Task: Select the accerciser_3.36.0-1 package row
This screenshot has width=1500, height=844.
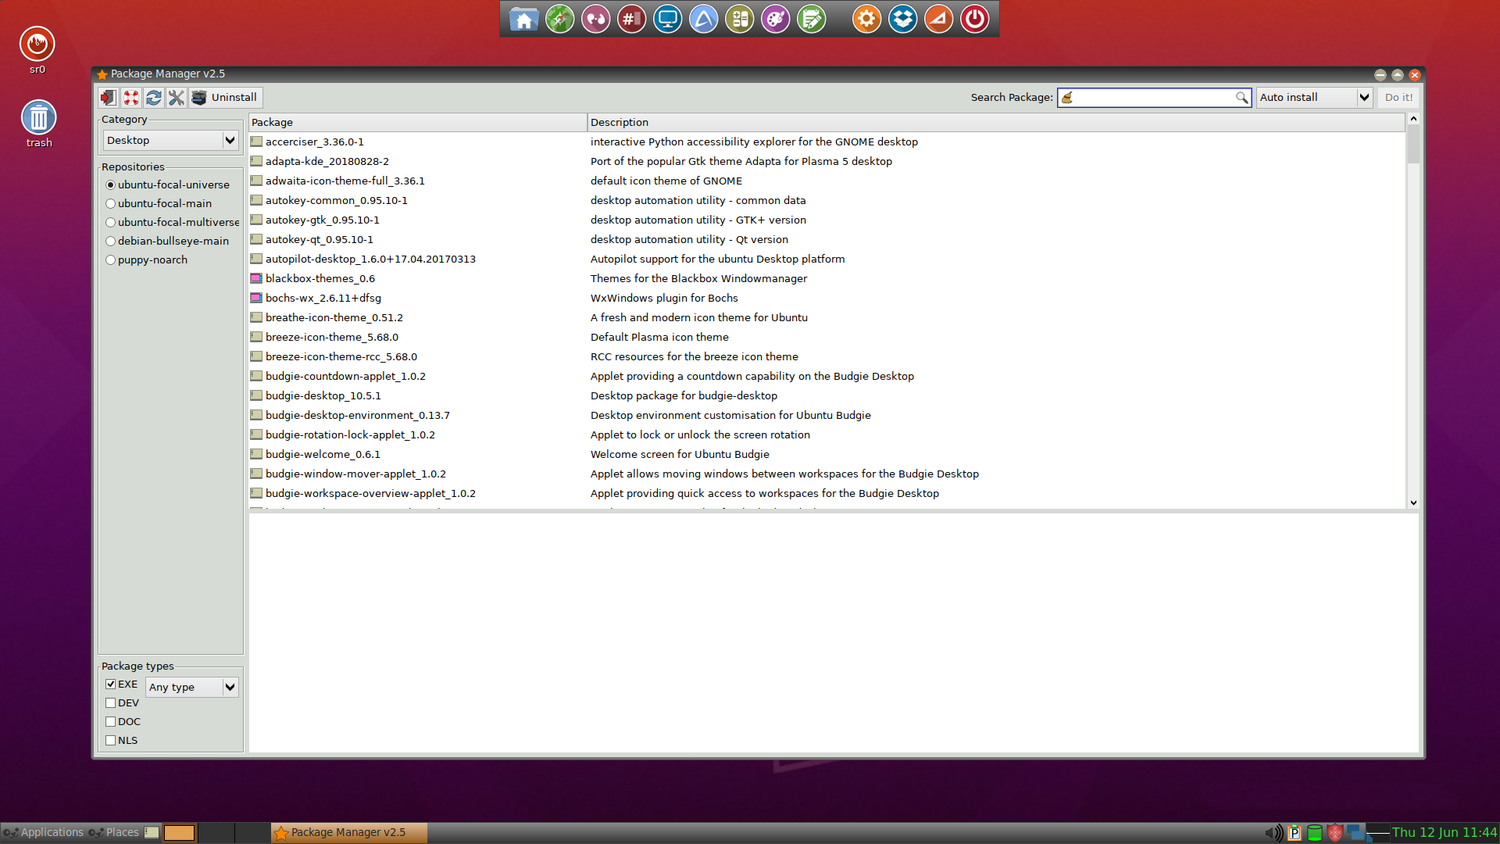Action: (827, 142)
